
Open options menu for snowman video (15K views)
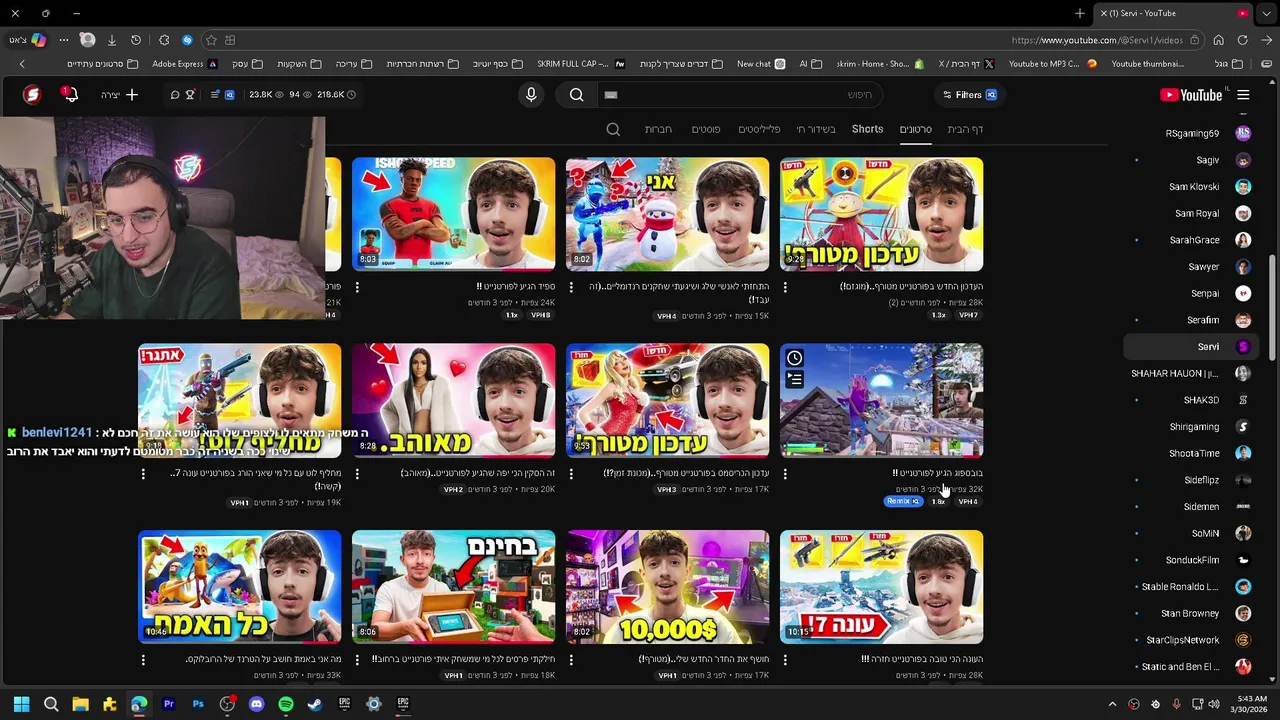(x=571, y=287)
